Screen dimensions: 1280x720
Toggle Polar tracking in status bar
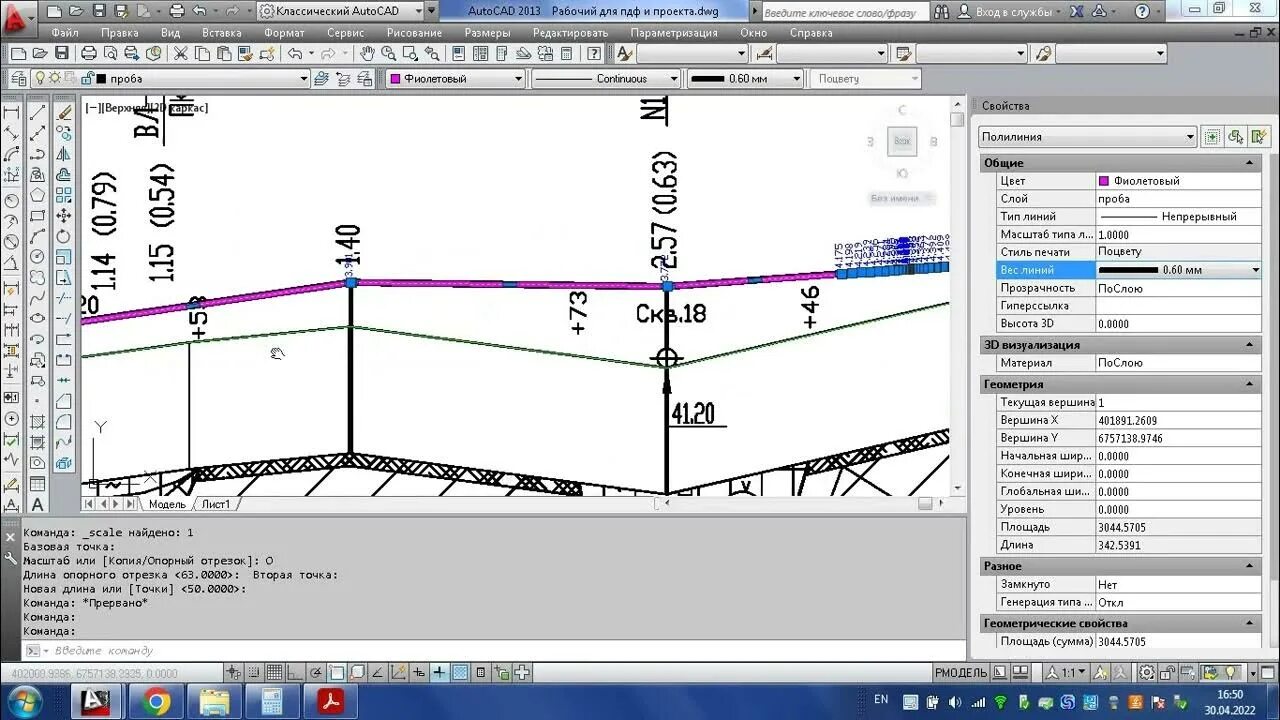point(316,672)
